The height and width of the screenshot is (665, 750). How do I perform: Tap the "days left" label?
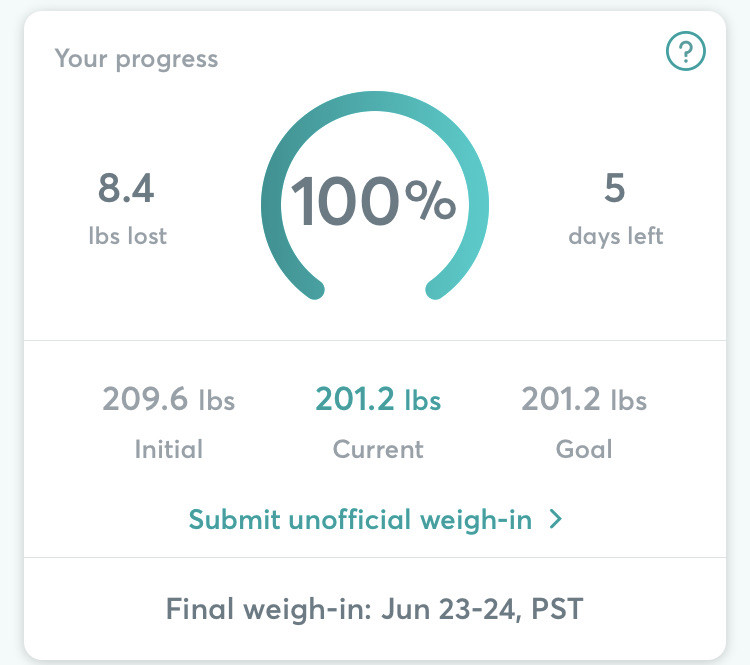(x=615, y=236)
